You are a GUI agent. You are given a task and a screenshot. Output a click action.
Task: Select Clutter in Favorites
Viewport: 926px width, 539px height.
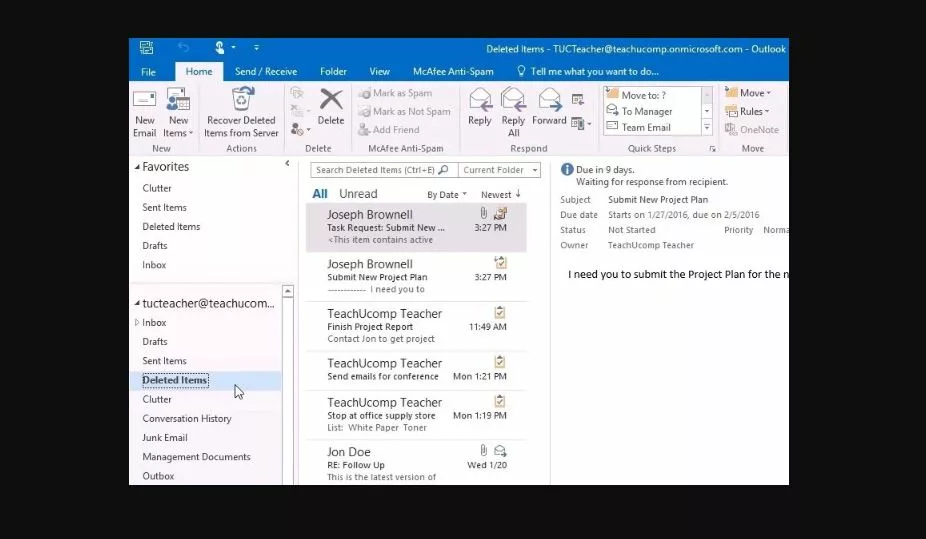point(156,188)
